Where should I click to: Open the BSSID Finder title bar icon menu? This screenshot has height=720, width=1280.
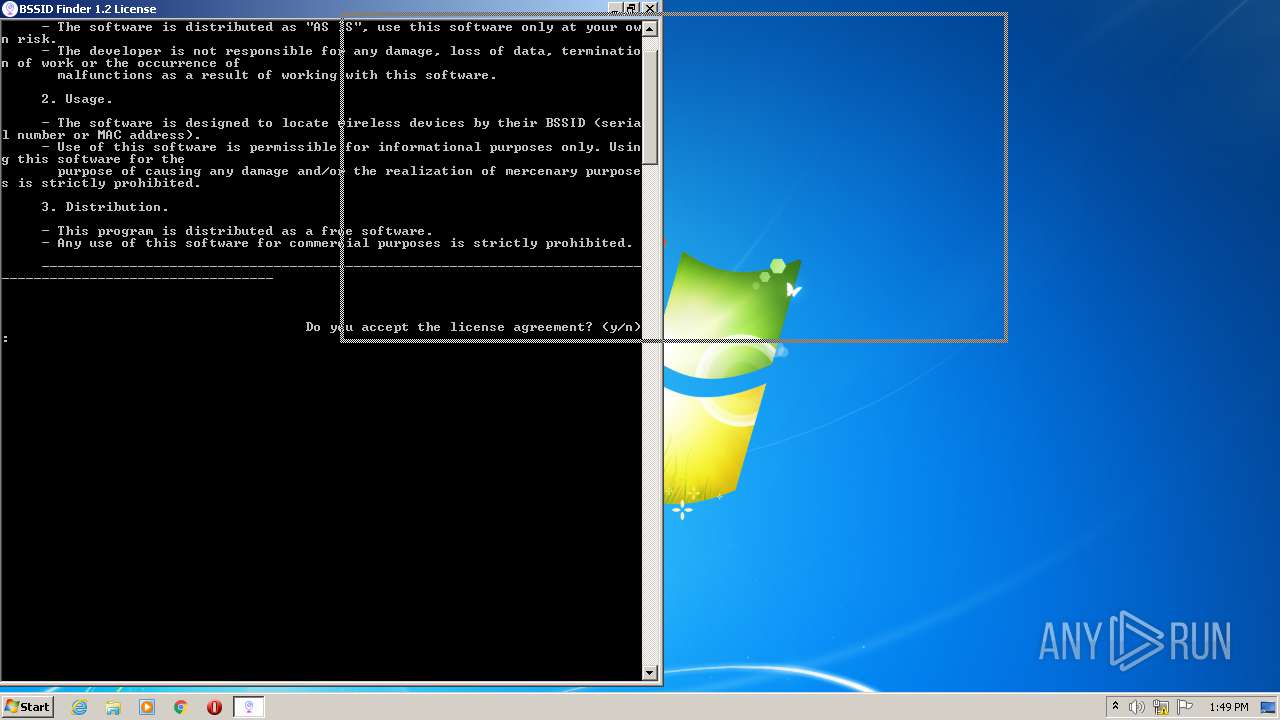[x=10, y=9]
